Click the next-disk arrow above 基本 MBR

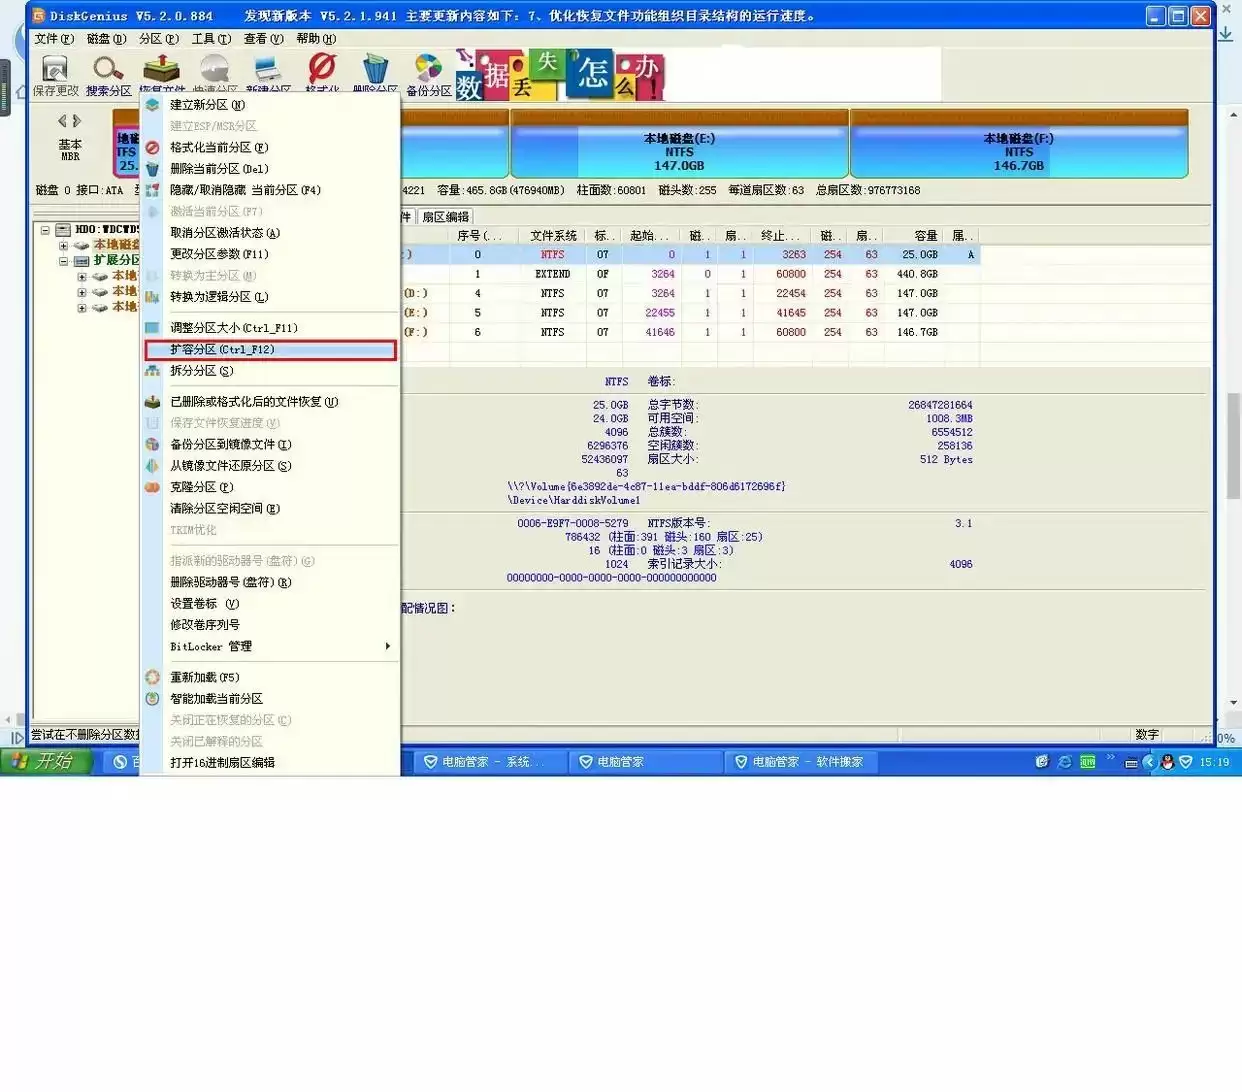(77, 121)
